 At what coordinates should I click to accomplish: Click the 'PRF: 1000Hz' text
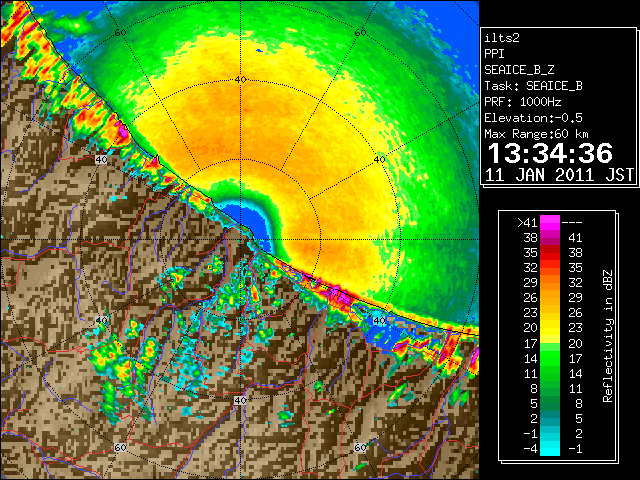click(x=522, y=102)
